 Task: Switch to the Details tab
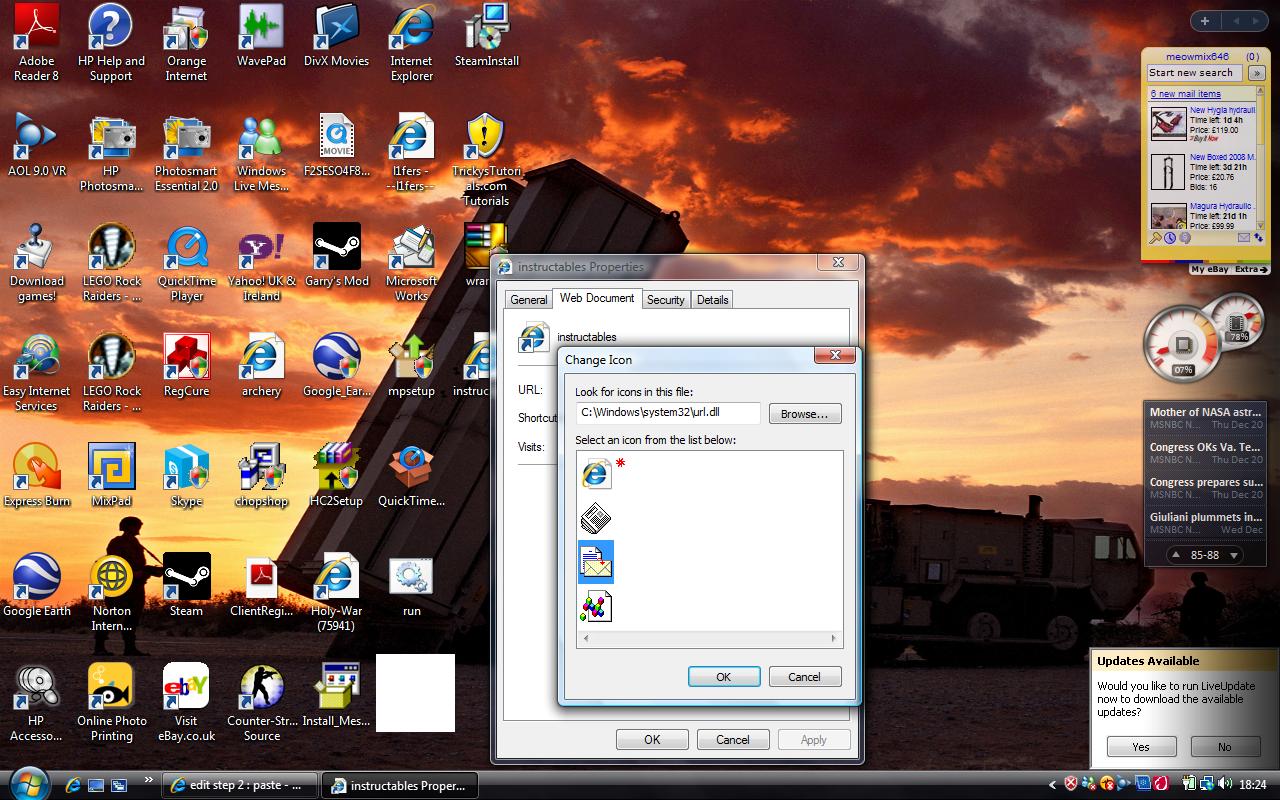tap(712, 300)
